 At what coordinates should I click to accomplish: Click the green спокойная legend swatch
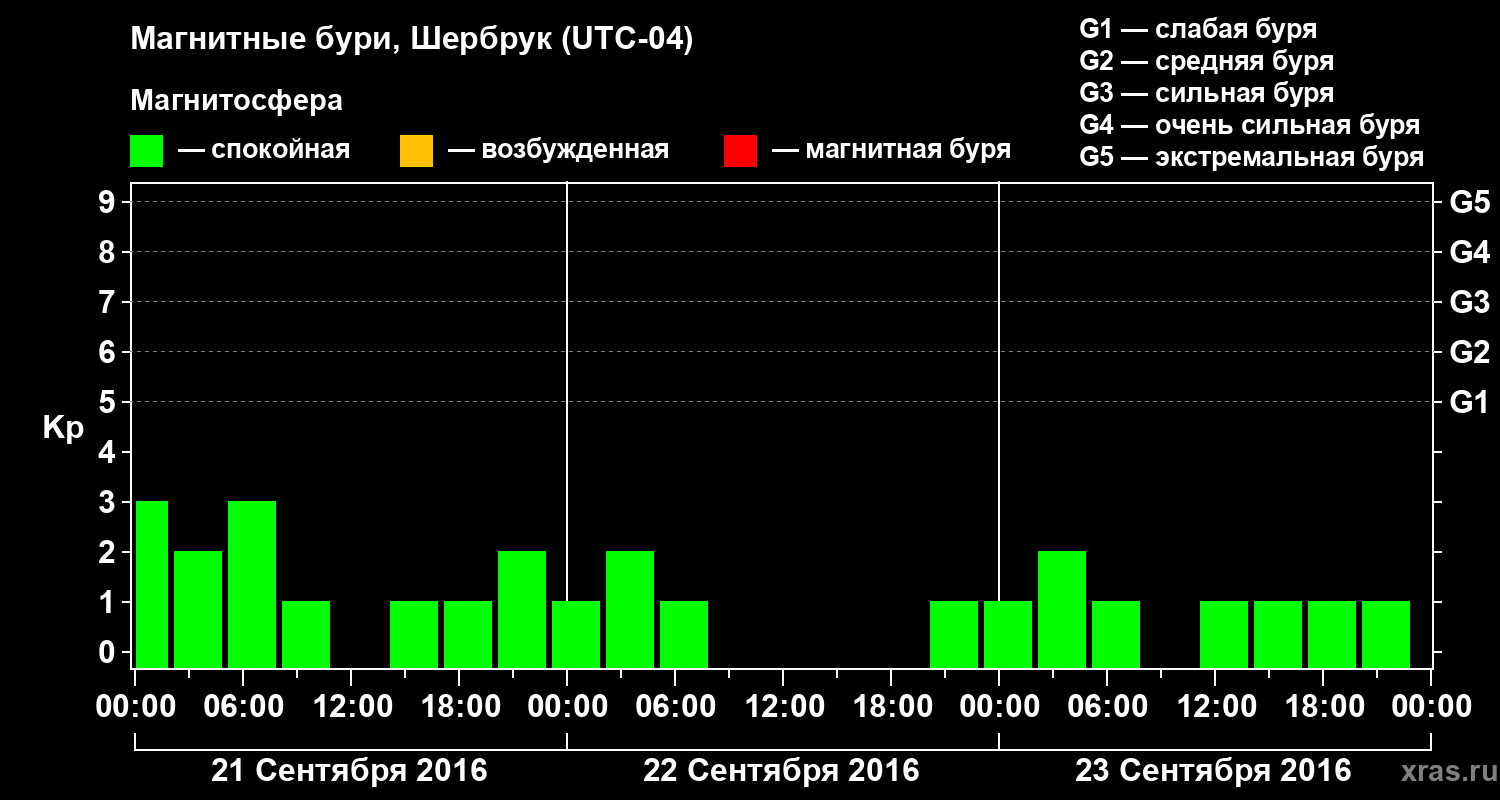pos(147,151)
